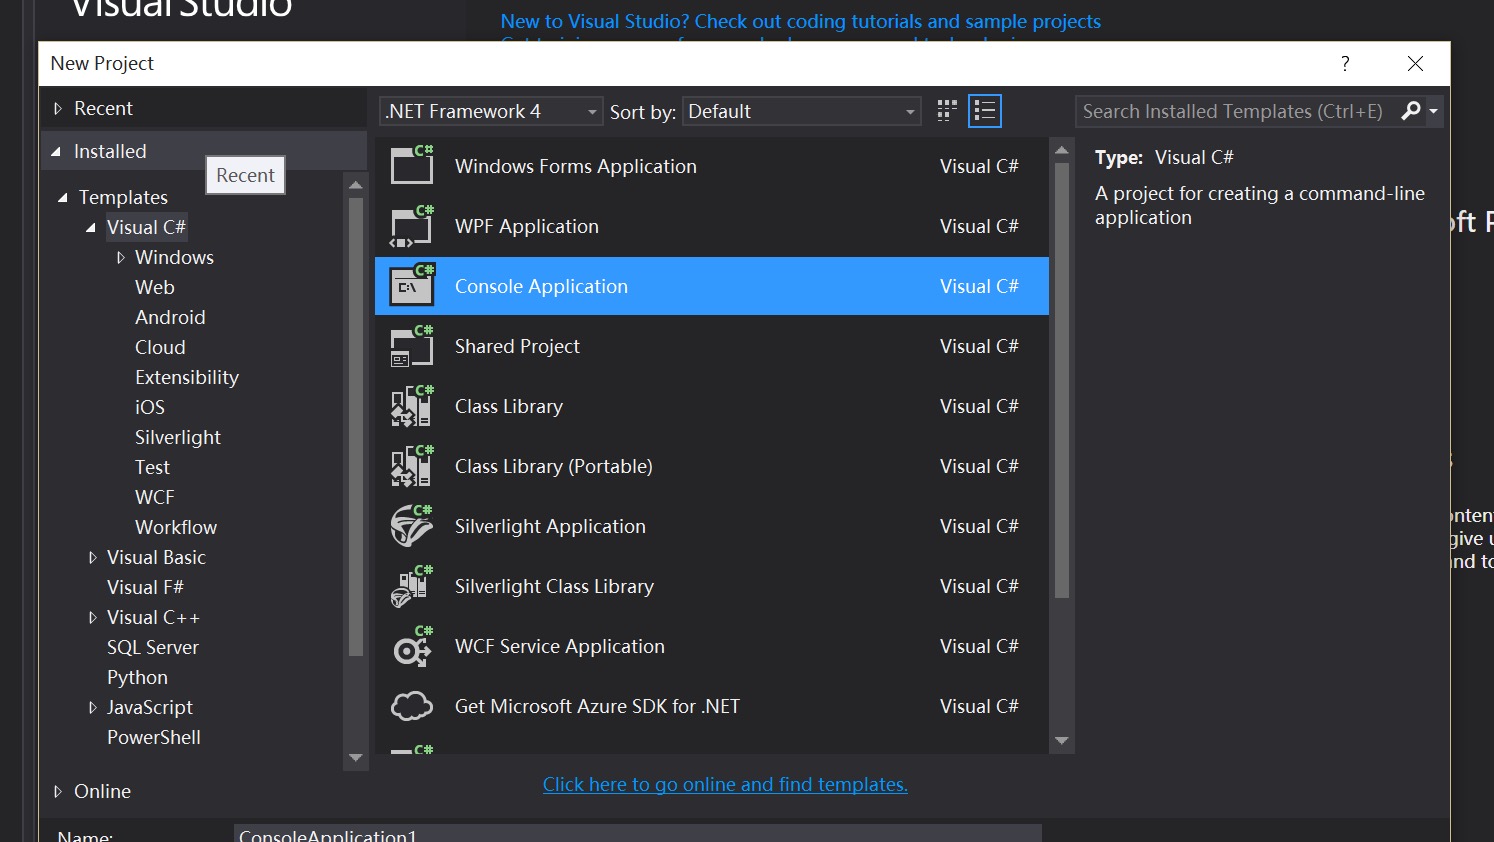Click the Silverlight Application template icon

click(x=412, y=526)
